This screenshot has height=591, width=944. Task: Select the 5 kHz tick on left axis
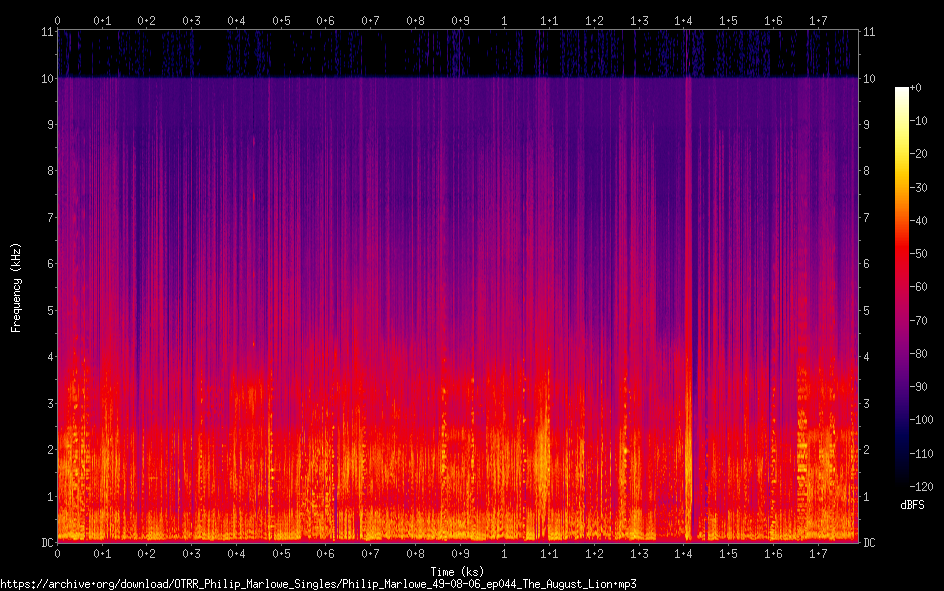pos(49,310)
